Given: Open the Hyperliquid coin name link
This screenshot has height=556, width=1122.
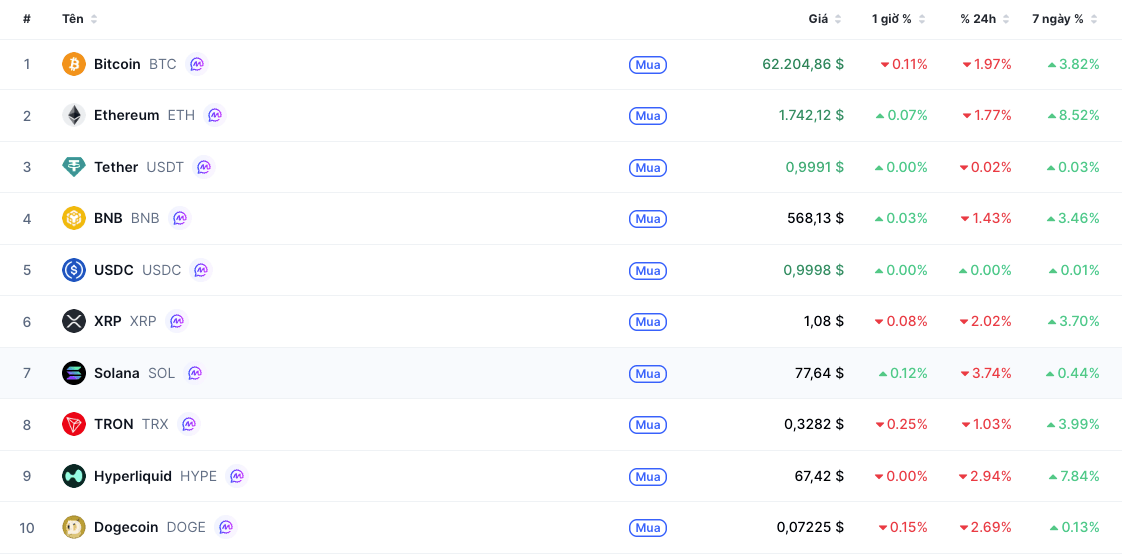Looking at the screenshot, I should point(132,476).
